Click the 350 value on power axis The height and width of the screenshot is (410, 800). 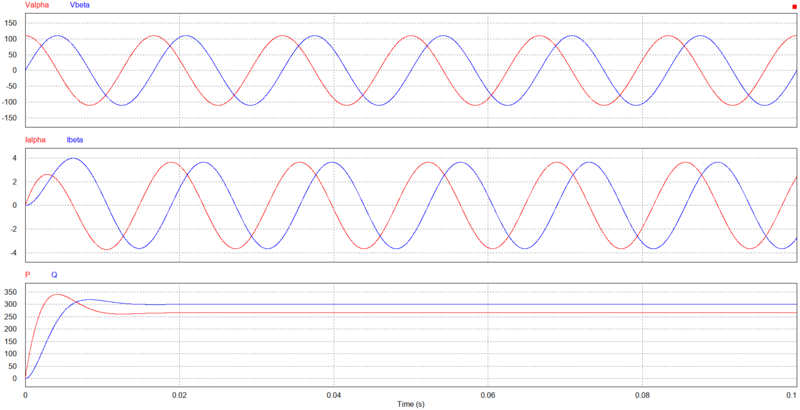(12, 292)
